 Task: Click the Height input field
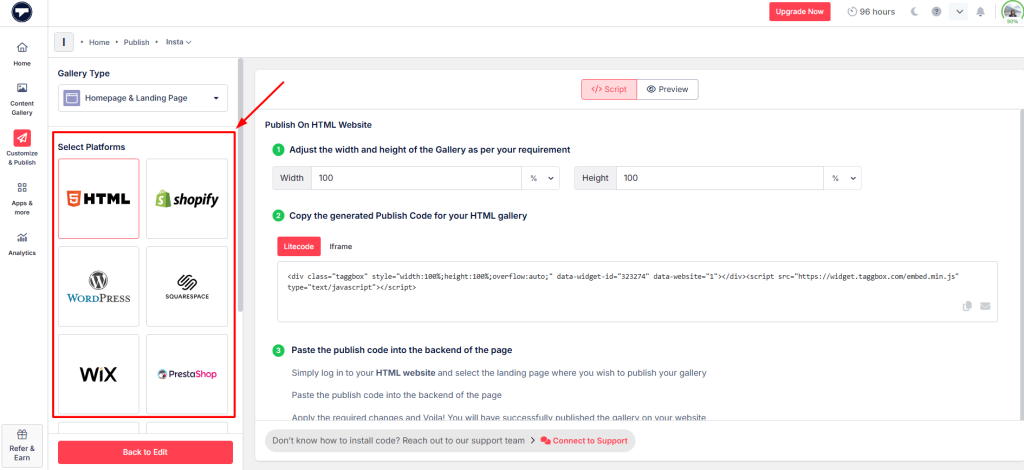click(720, 178)
